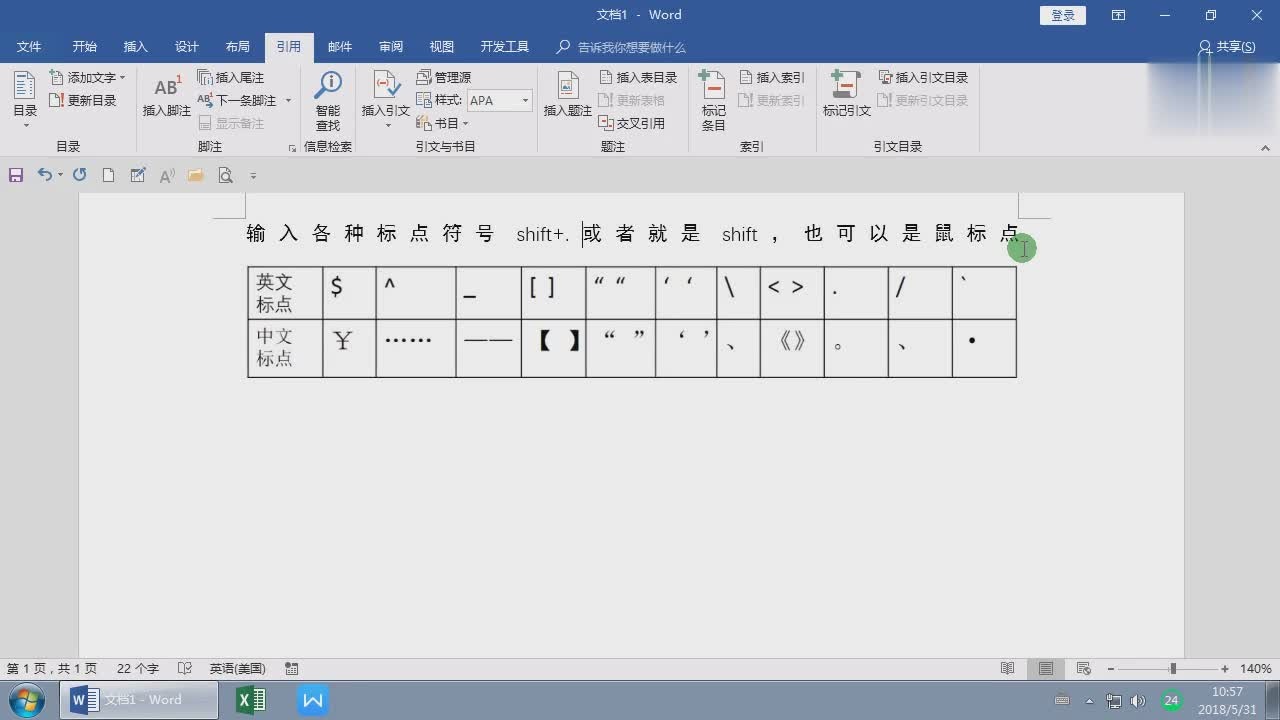1280x720 pixels.
Task: Click the 英语(美国) language indicator
Action: click(237, 669)
